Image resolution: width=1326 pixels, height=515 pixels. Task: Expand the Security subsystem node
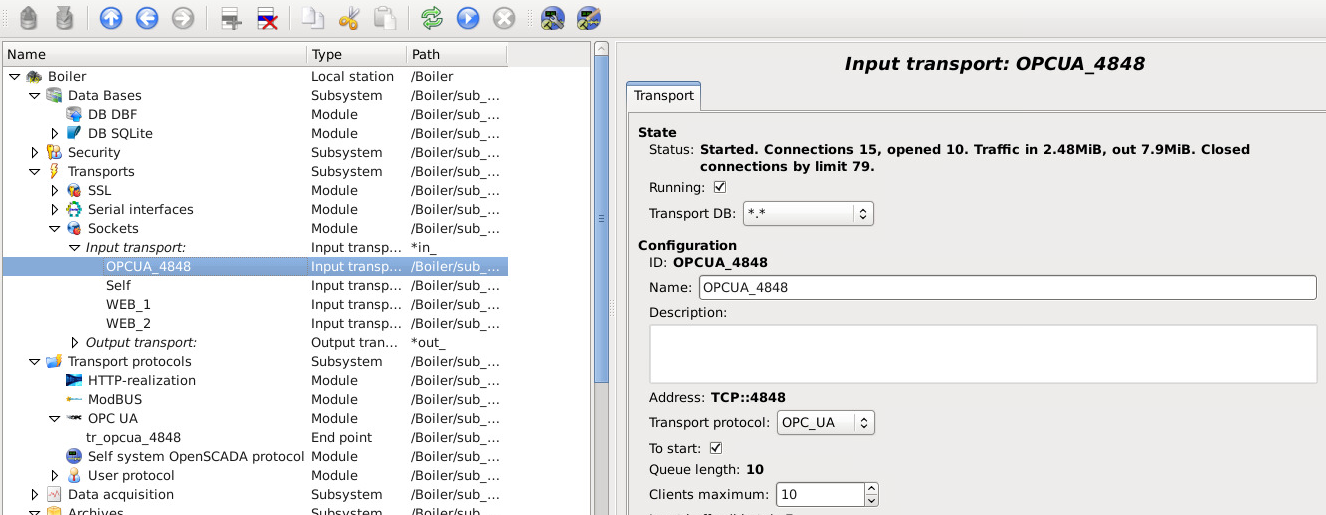coord(35,153)
